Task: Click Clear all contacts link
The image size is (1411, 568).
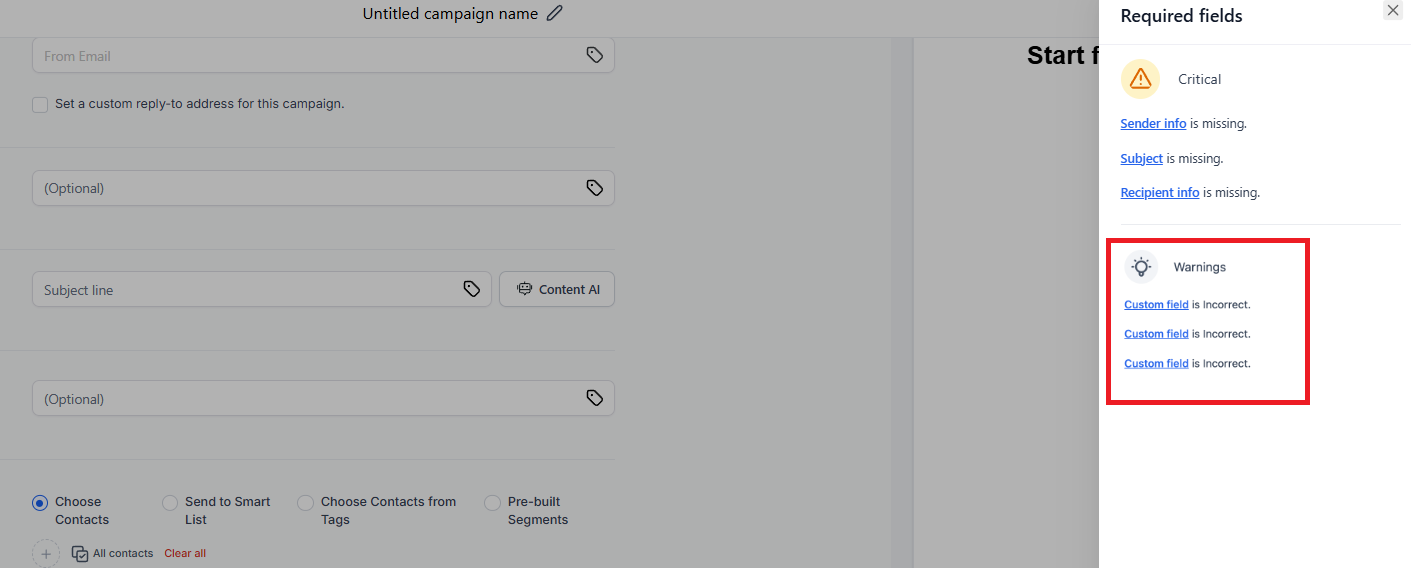Action: (x=185, y=553)
